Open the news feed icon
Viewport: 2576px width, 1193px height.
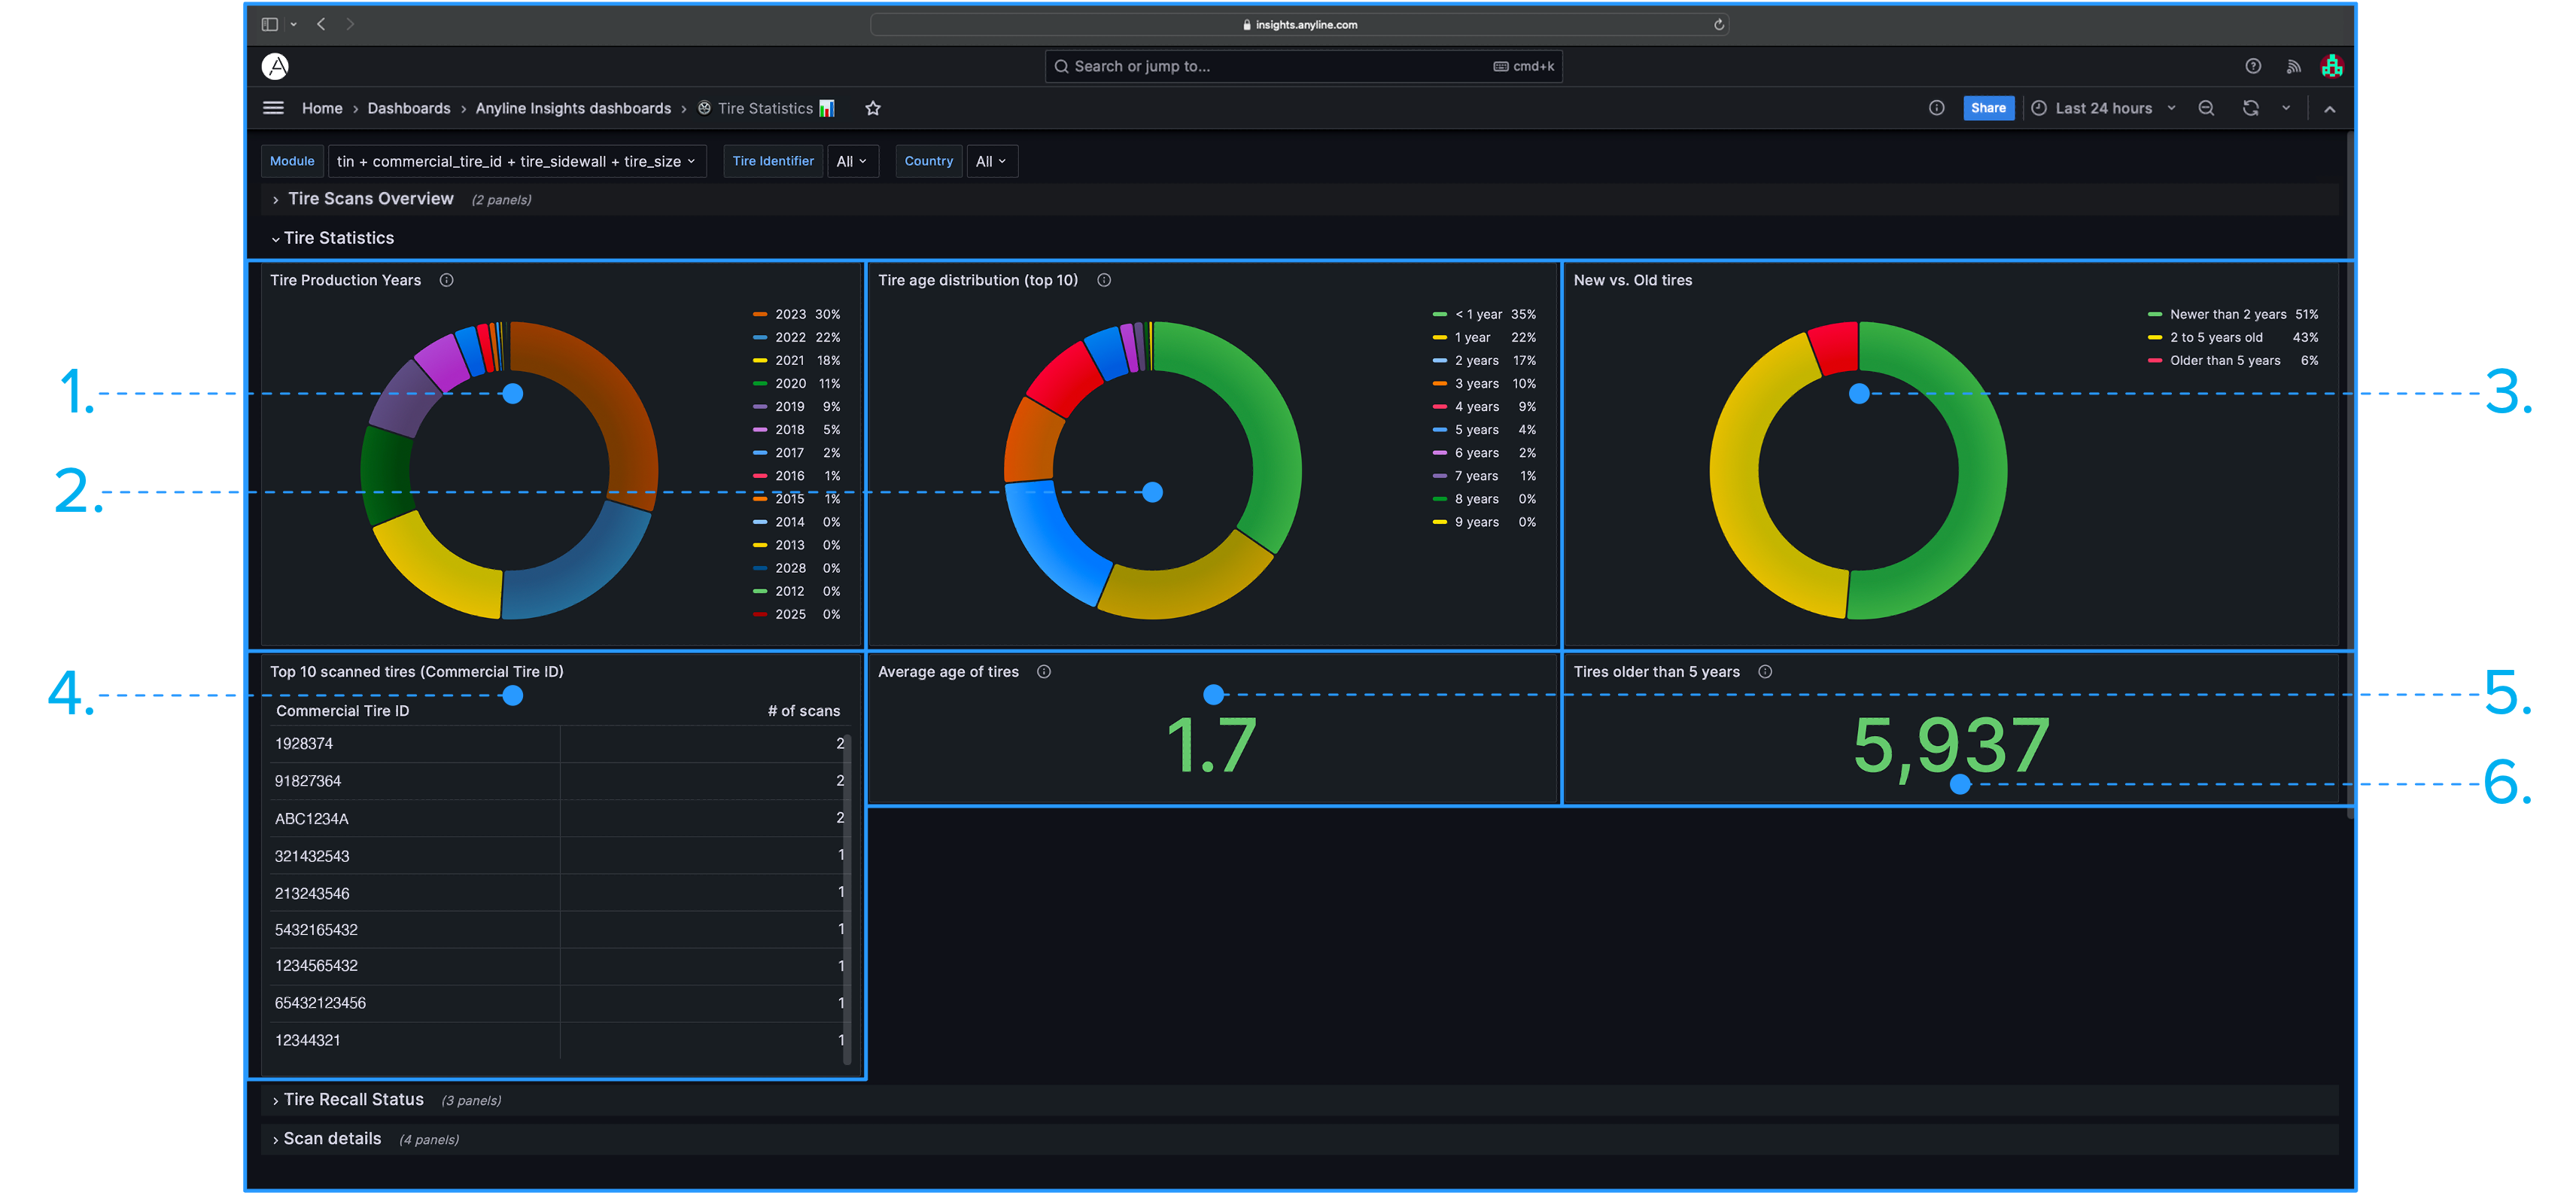coord(2293,66)
